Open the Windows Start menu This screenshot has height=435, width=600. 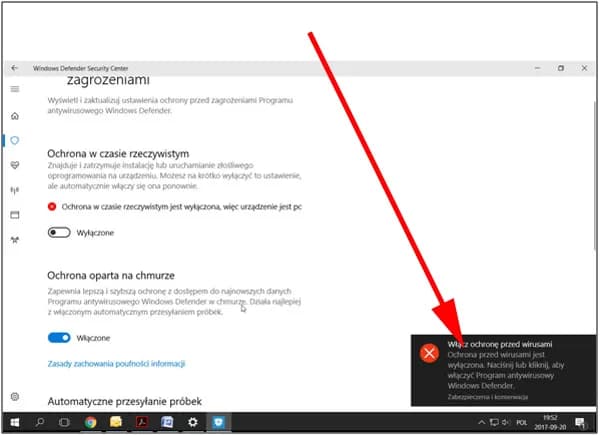14,422
